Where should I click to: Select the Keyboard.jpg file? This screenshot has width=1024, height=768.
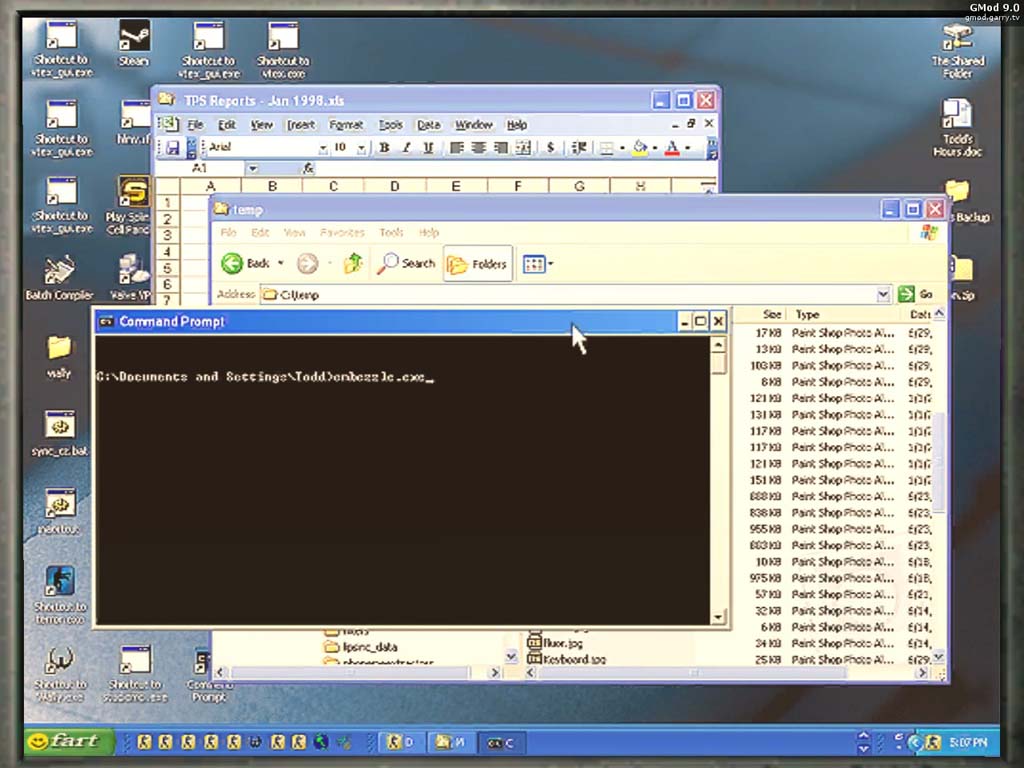tap(567, 659)
